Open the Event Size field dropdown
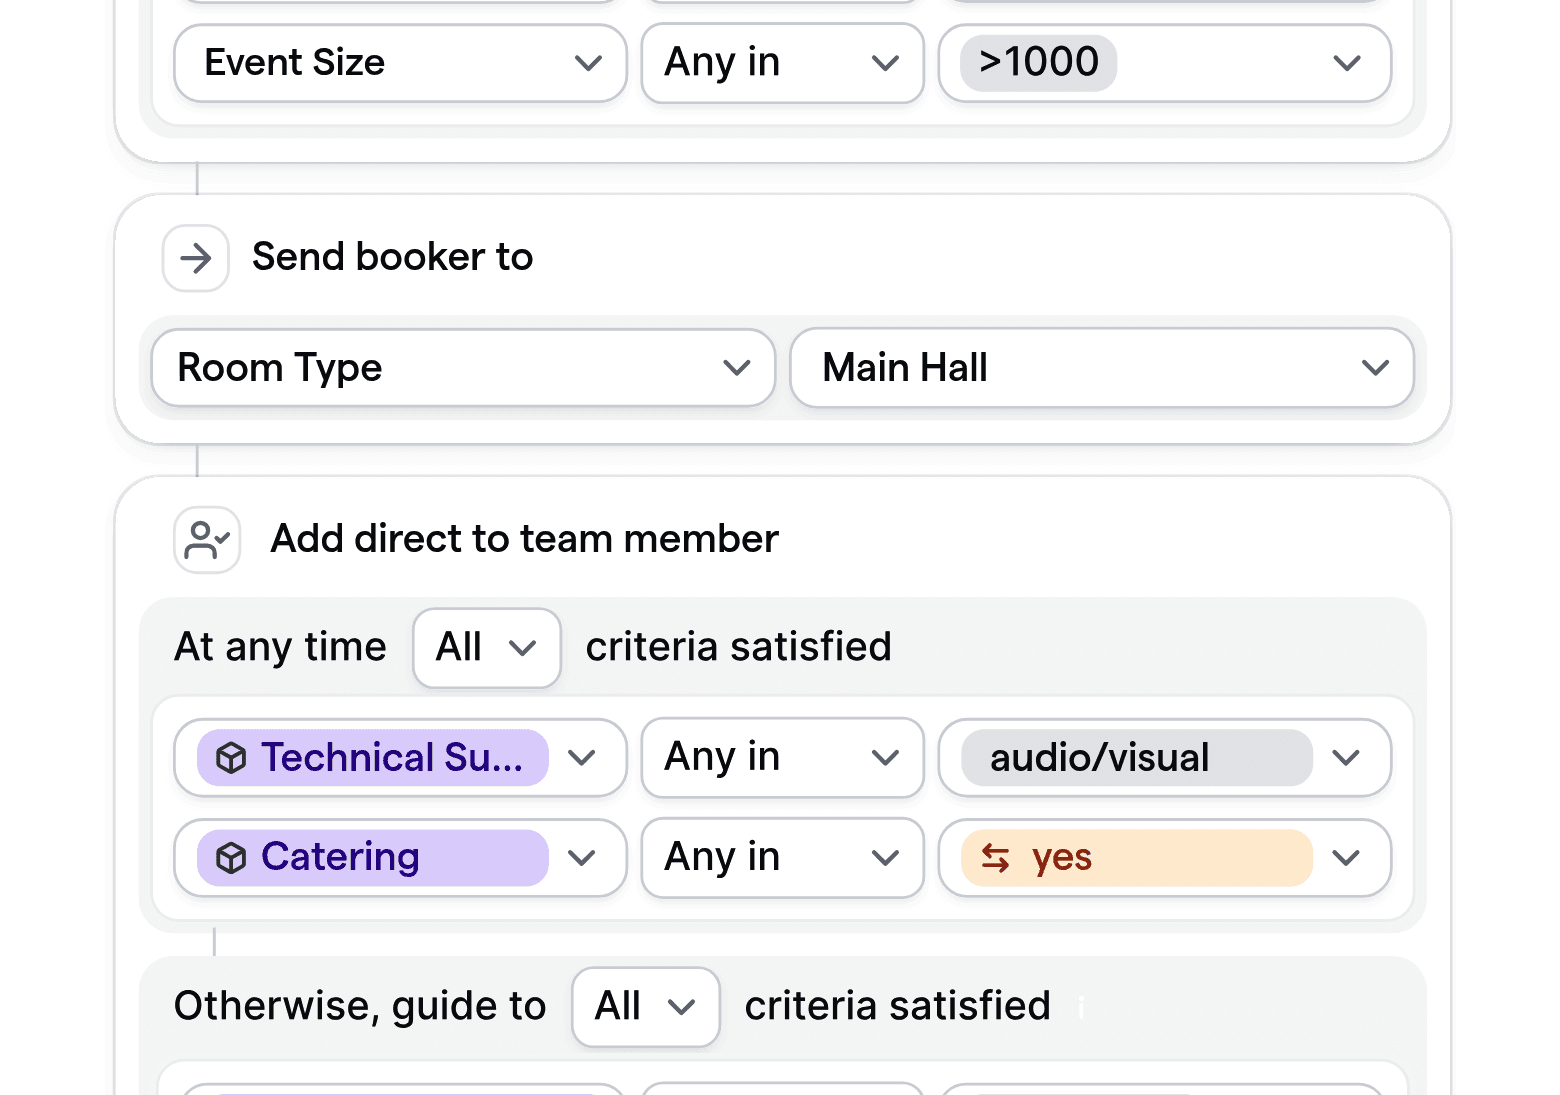Viewport: 1560px width, 1095px height. (x=588, y=63)
